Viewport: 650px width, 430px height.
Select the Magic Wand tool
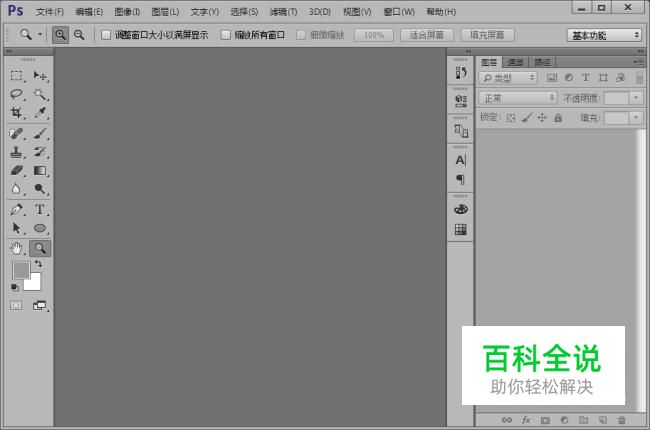40,94
